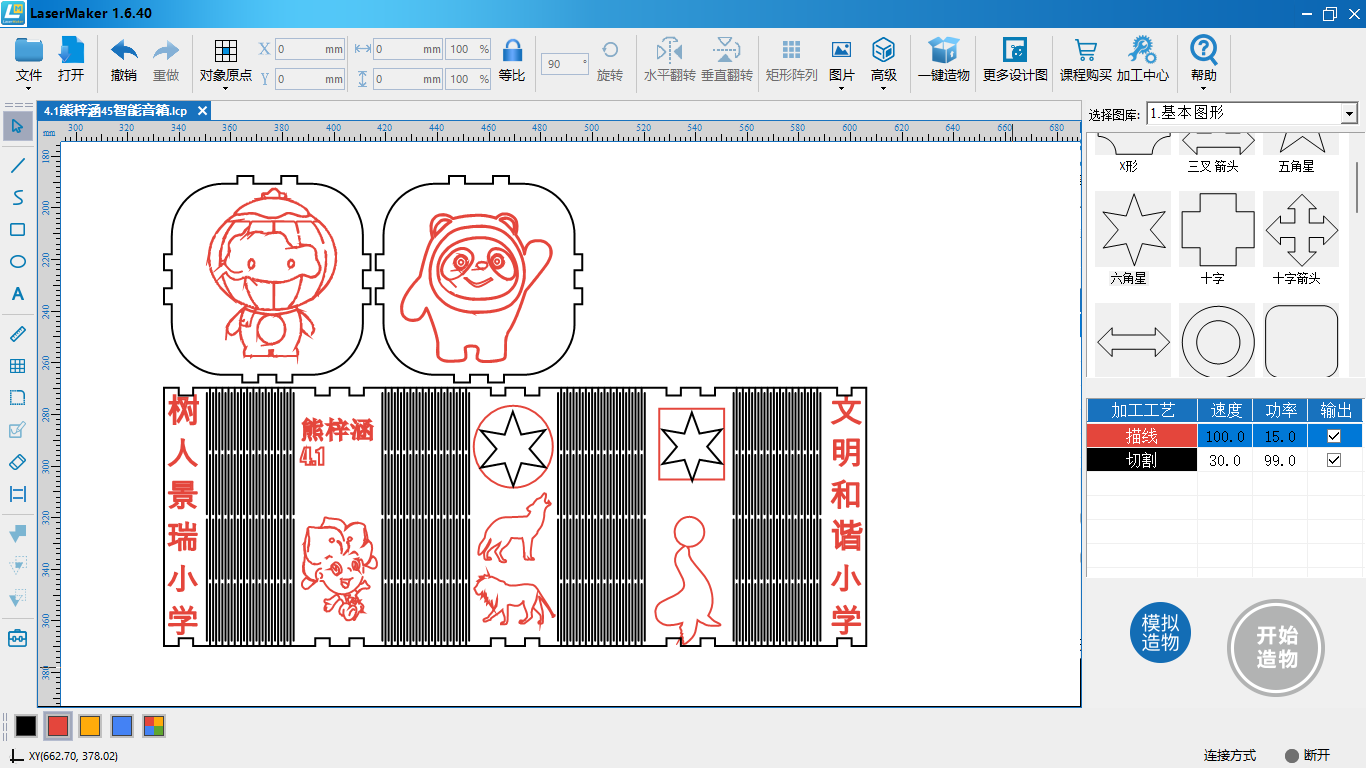Open 矩形阵列 rectangular array tool
This screenshot has width=1366, height=768.
tap(791, 50)
